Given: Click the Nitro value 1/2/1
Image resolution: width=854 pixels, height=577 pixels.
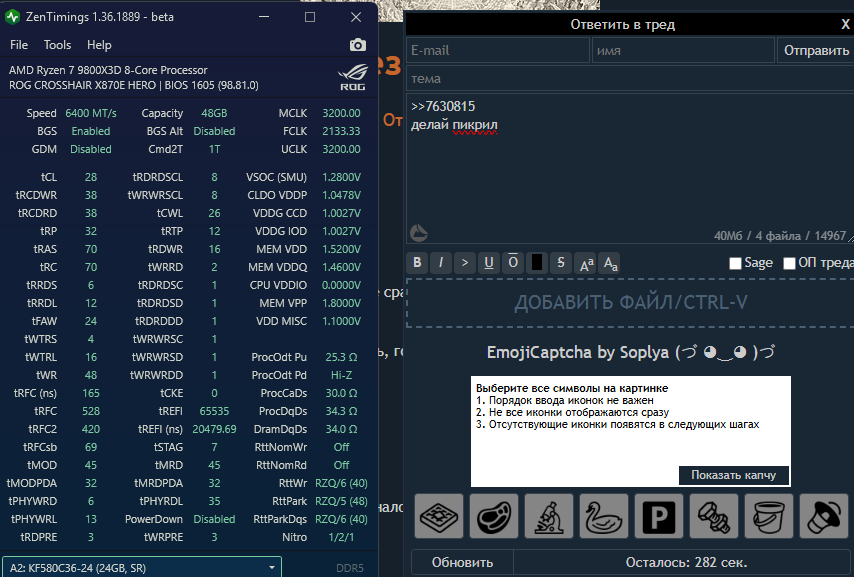Looking at the screenshot, I should click(x=341, y=537).
